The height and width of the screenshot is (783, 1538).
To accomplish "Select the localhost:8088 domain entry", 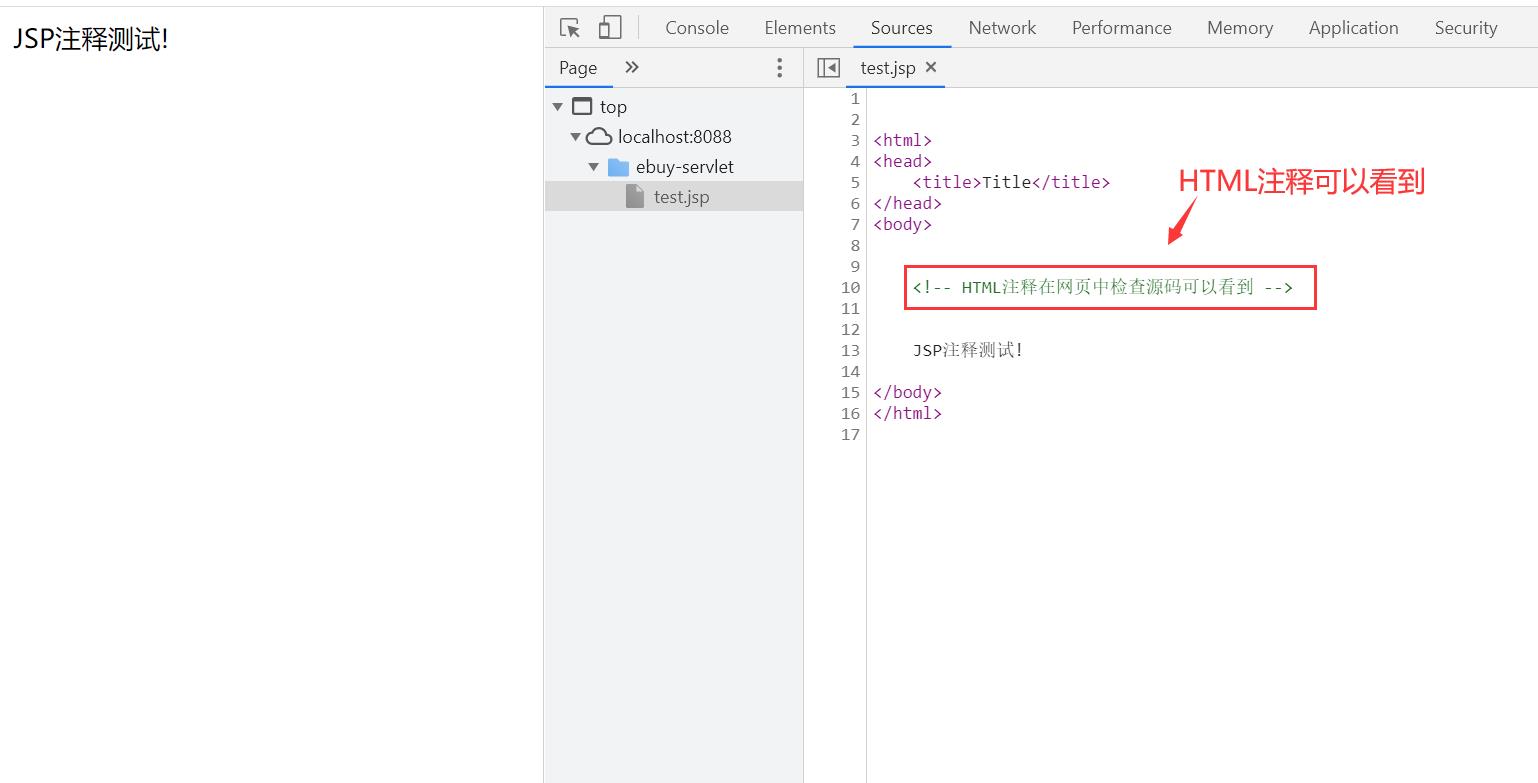I will (675, 137).
